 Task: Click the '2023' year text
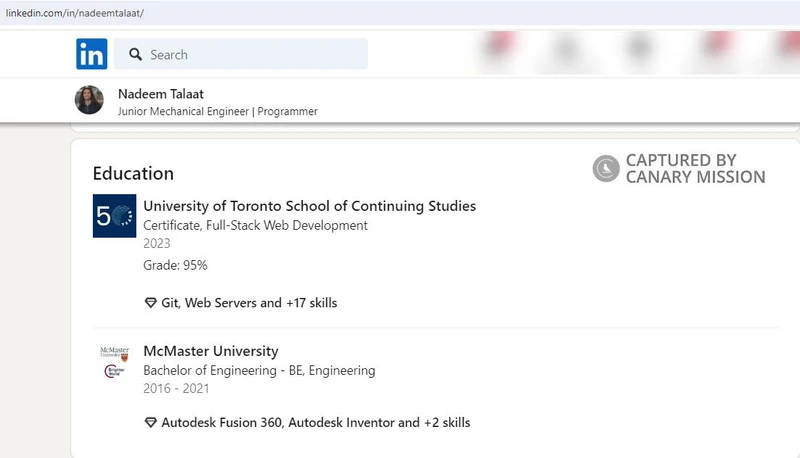pyautogui.click(x=157, y=243)
